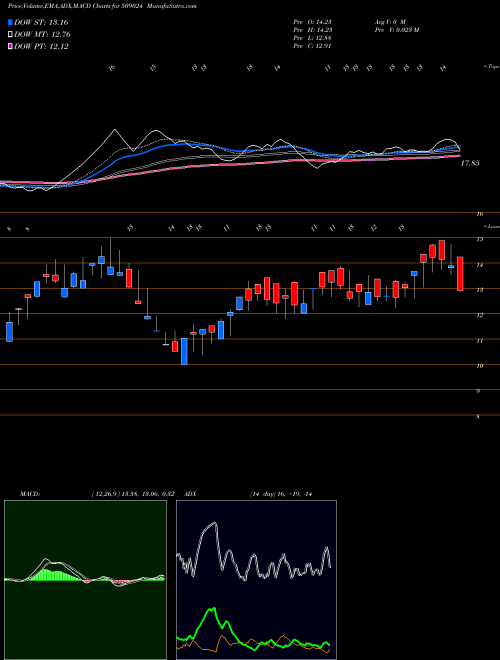Open the green MACD histogram panel

(85, 580)
